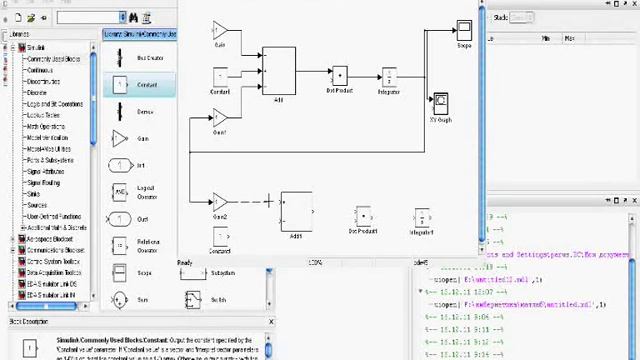Viewport: 640px width, 360px height.
Task: Click the Dot Product1 block in the model
Action: click(363, 217)
